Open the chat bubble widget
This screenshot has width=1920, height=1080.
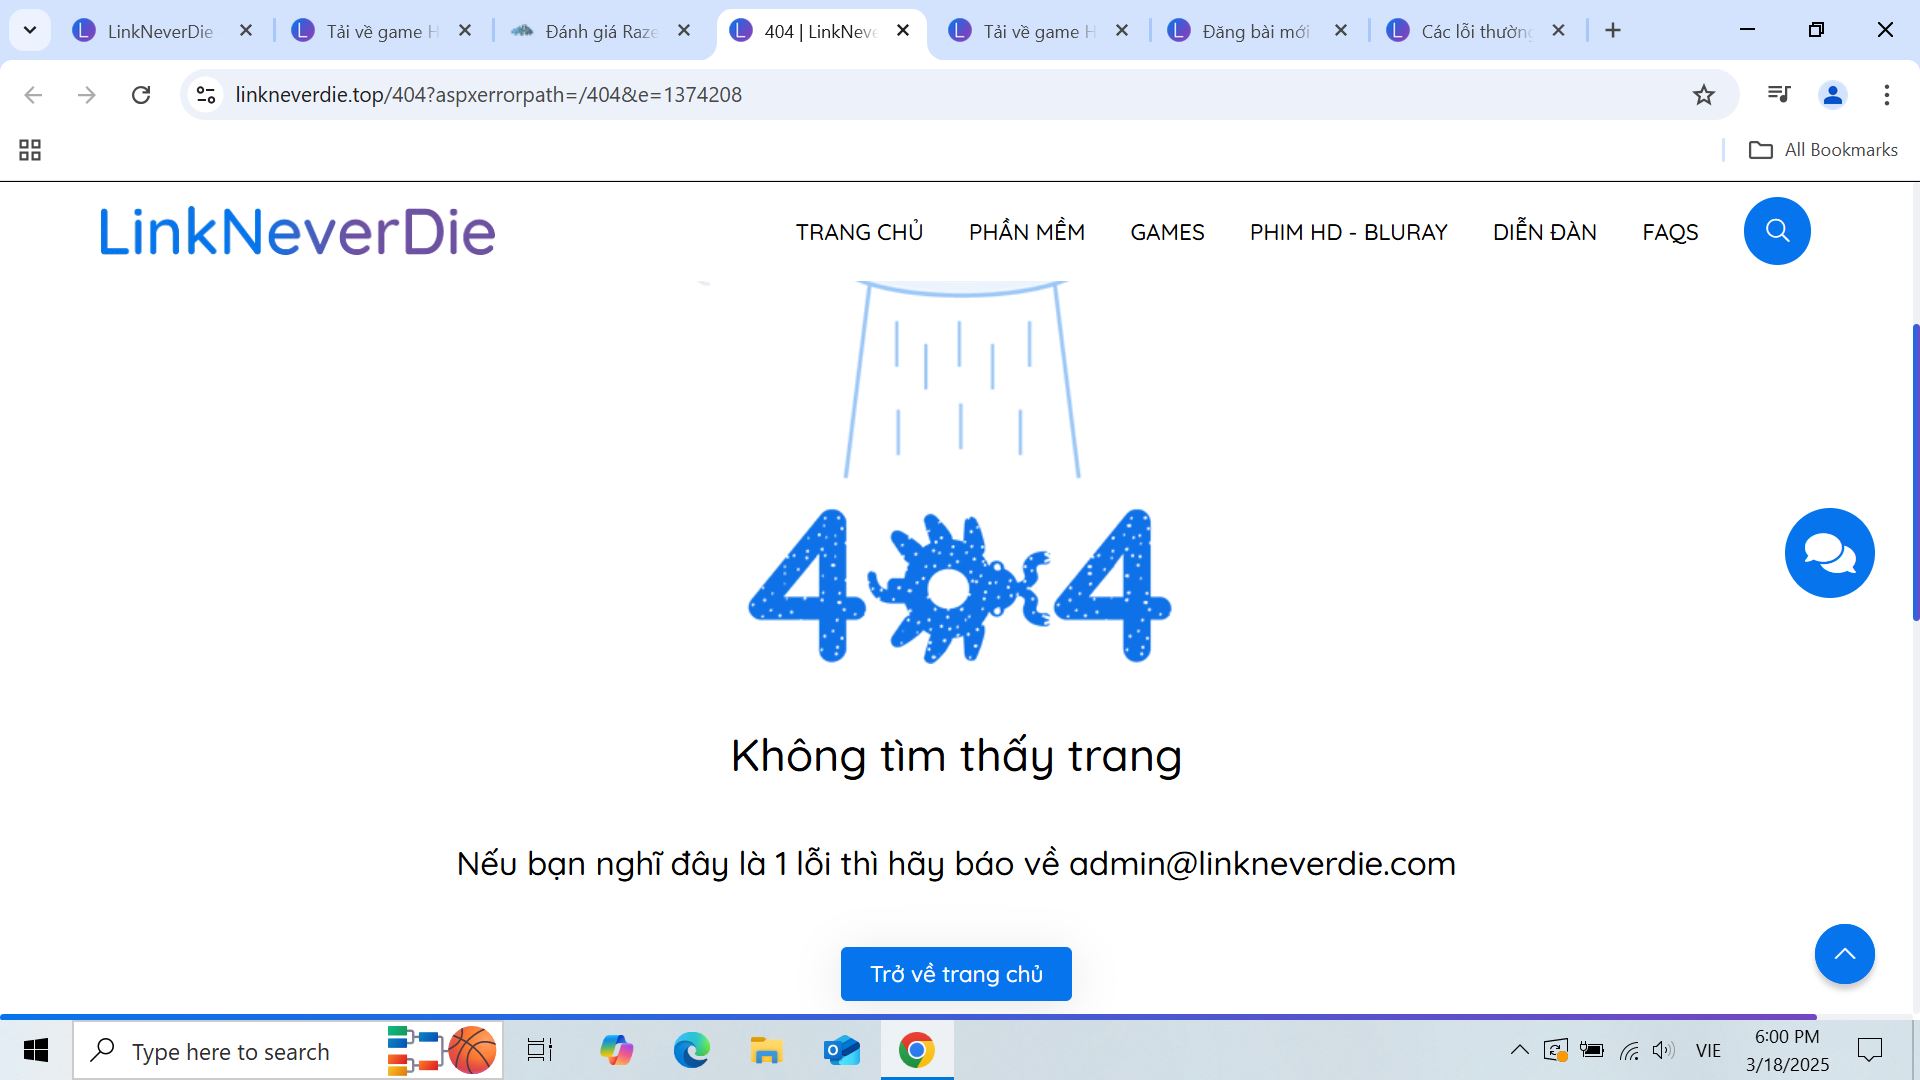coord(1829,552)
